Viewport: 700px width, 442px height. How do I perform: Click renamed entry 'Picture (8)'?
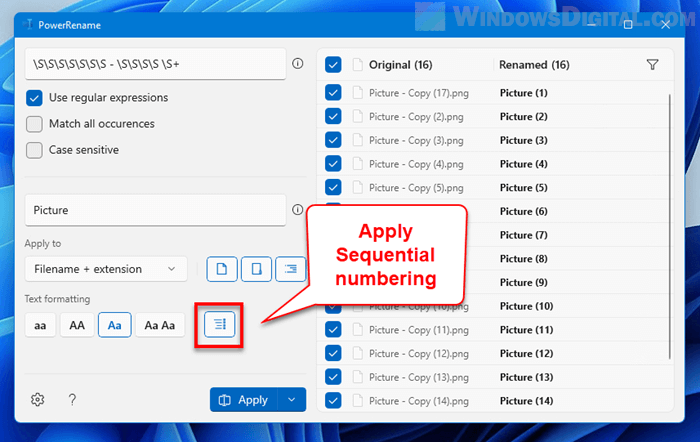click(523, 259)
